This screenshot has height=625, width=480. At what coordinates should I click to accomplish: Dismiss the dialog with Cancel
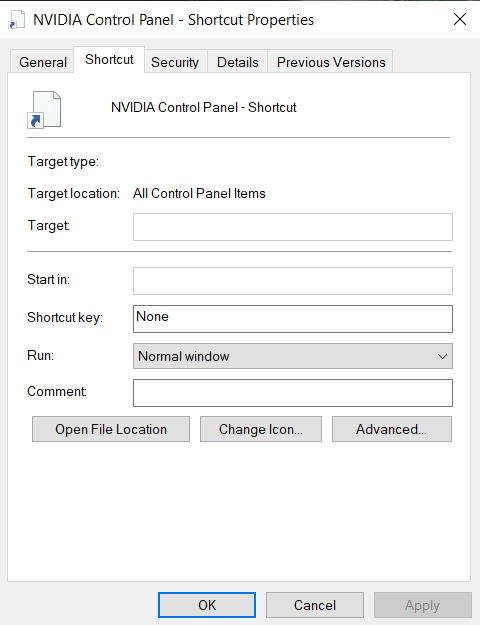click(x=315, y=605)
